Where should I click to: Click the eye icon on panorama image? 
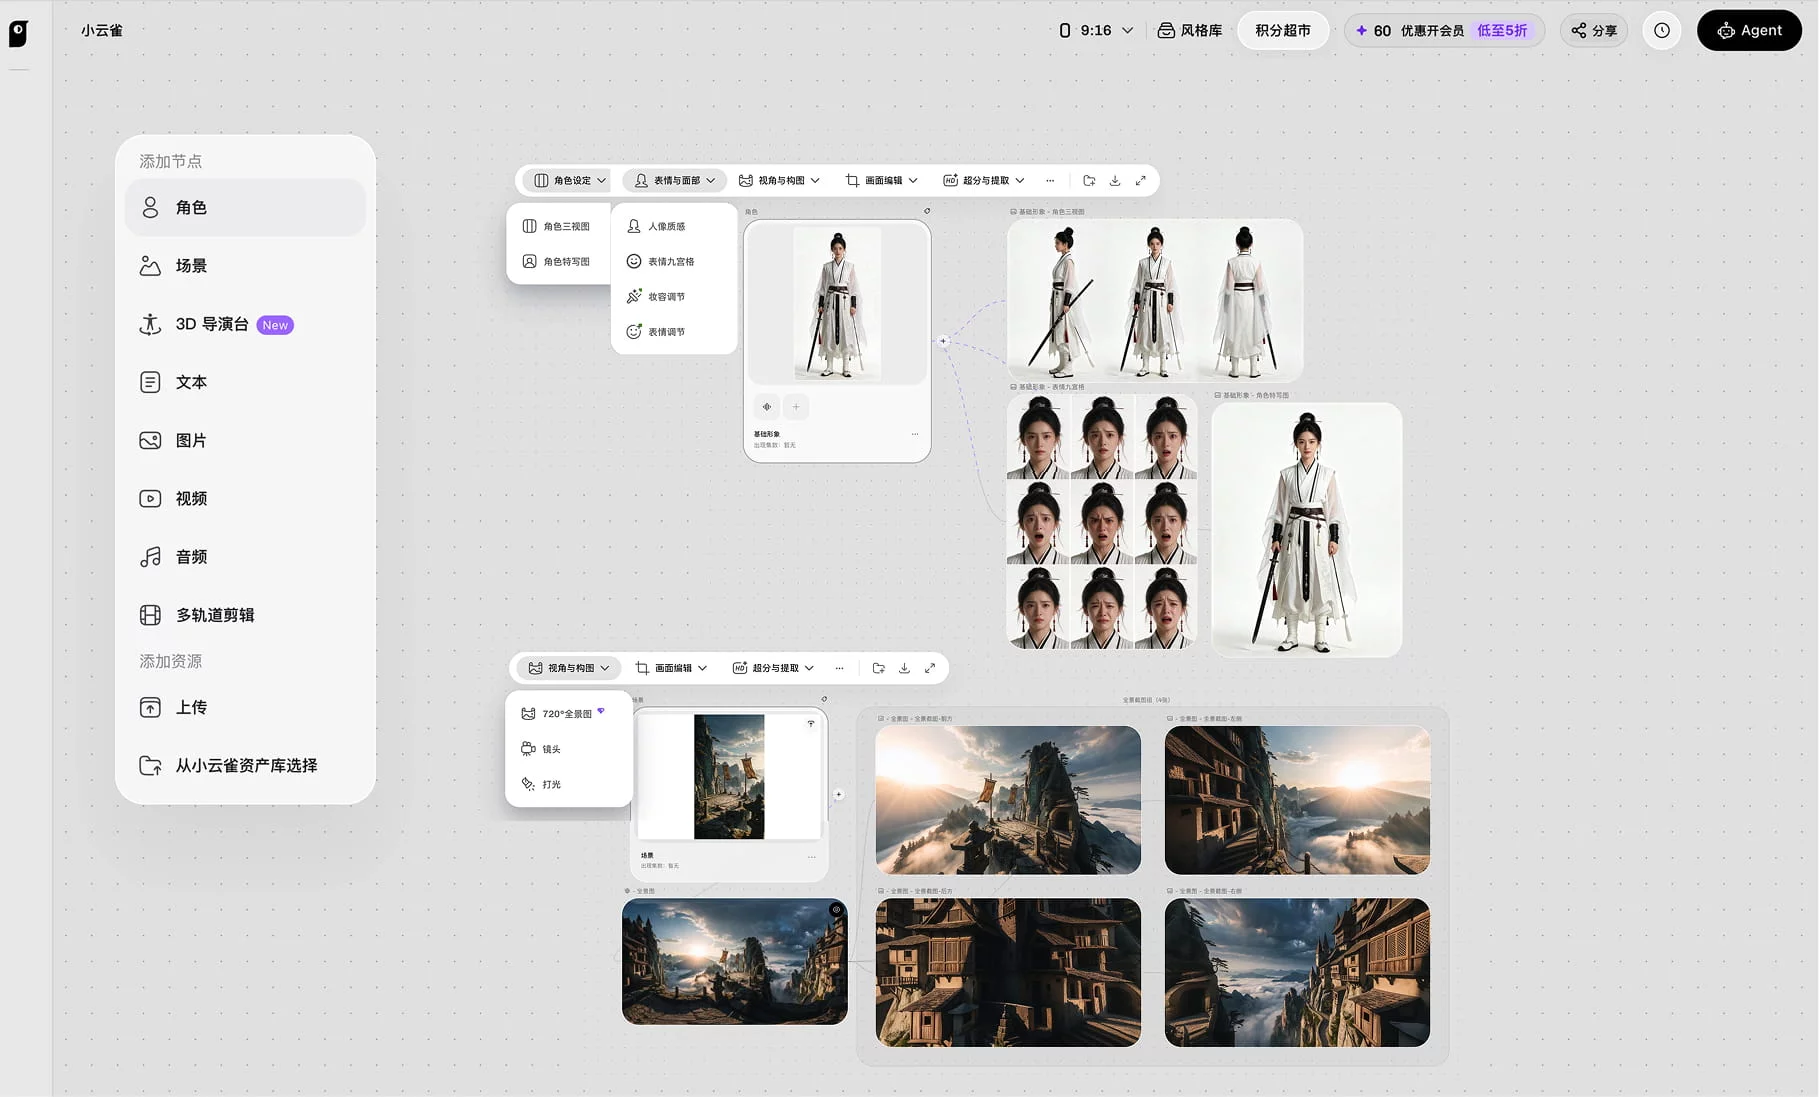coord(836,909)
